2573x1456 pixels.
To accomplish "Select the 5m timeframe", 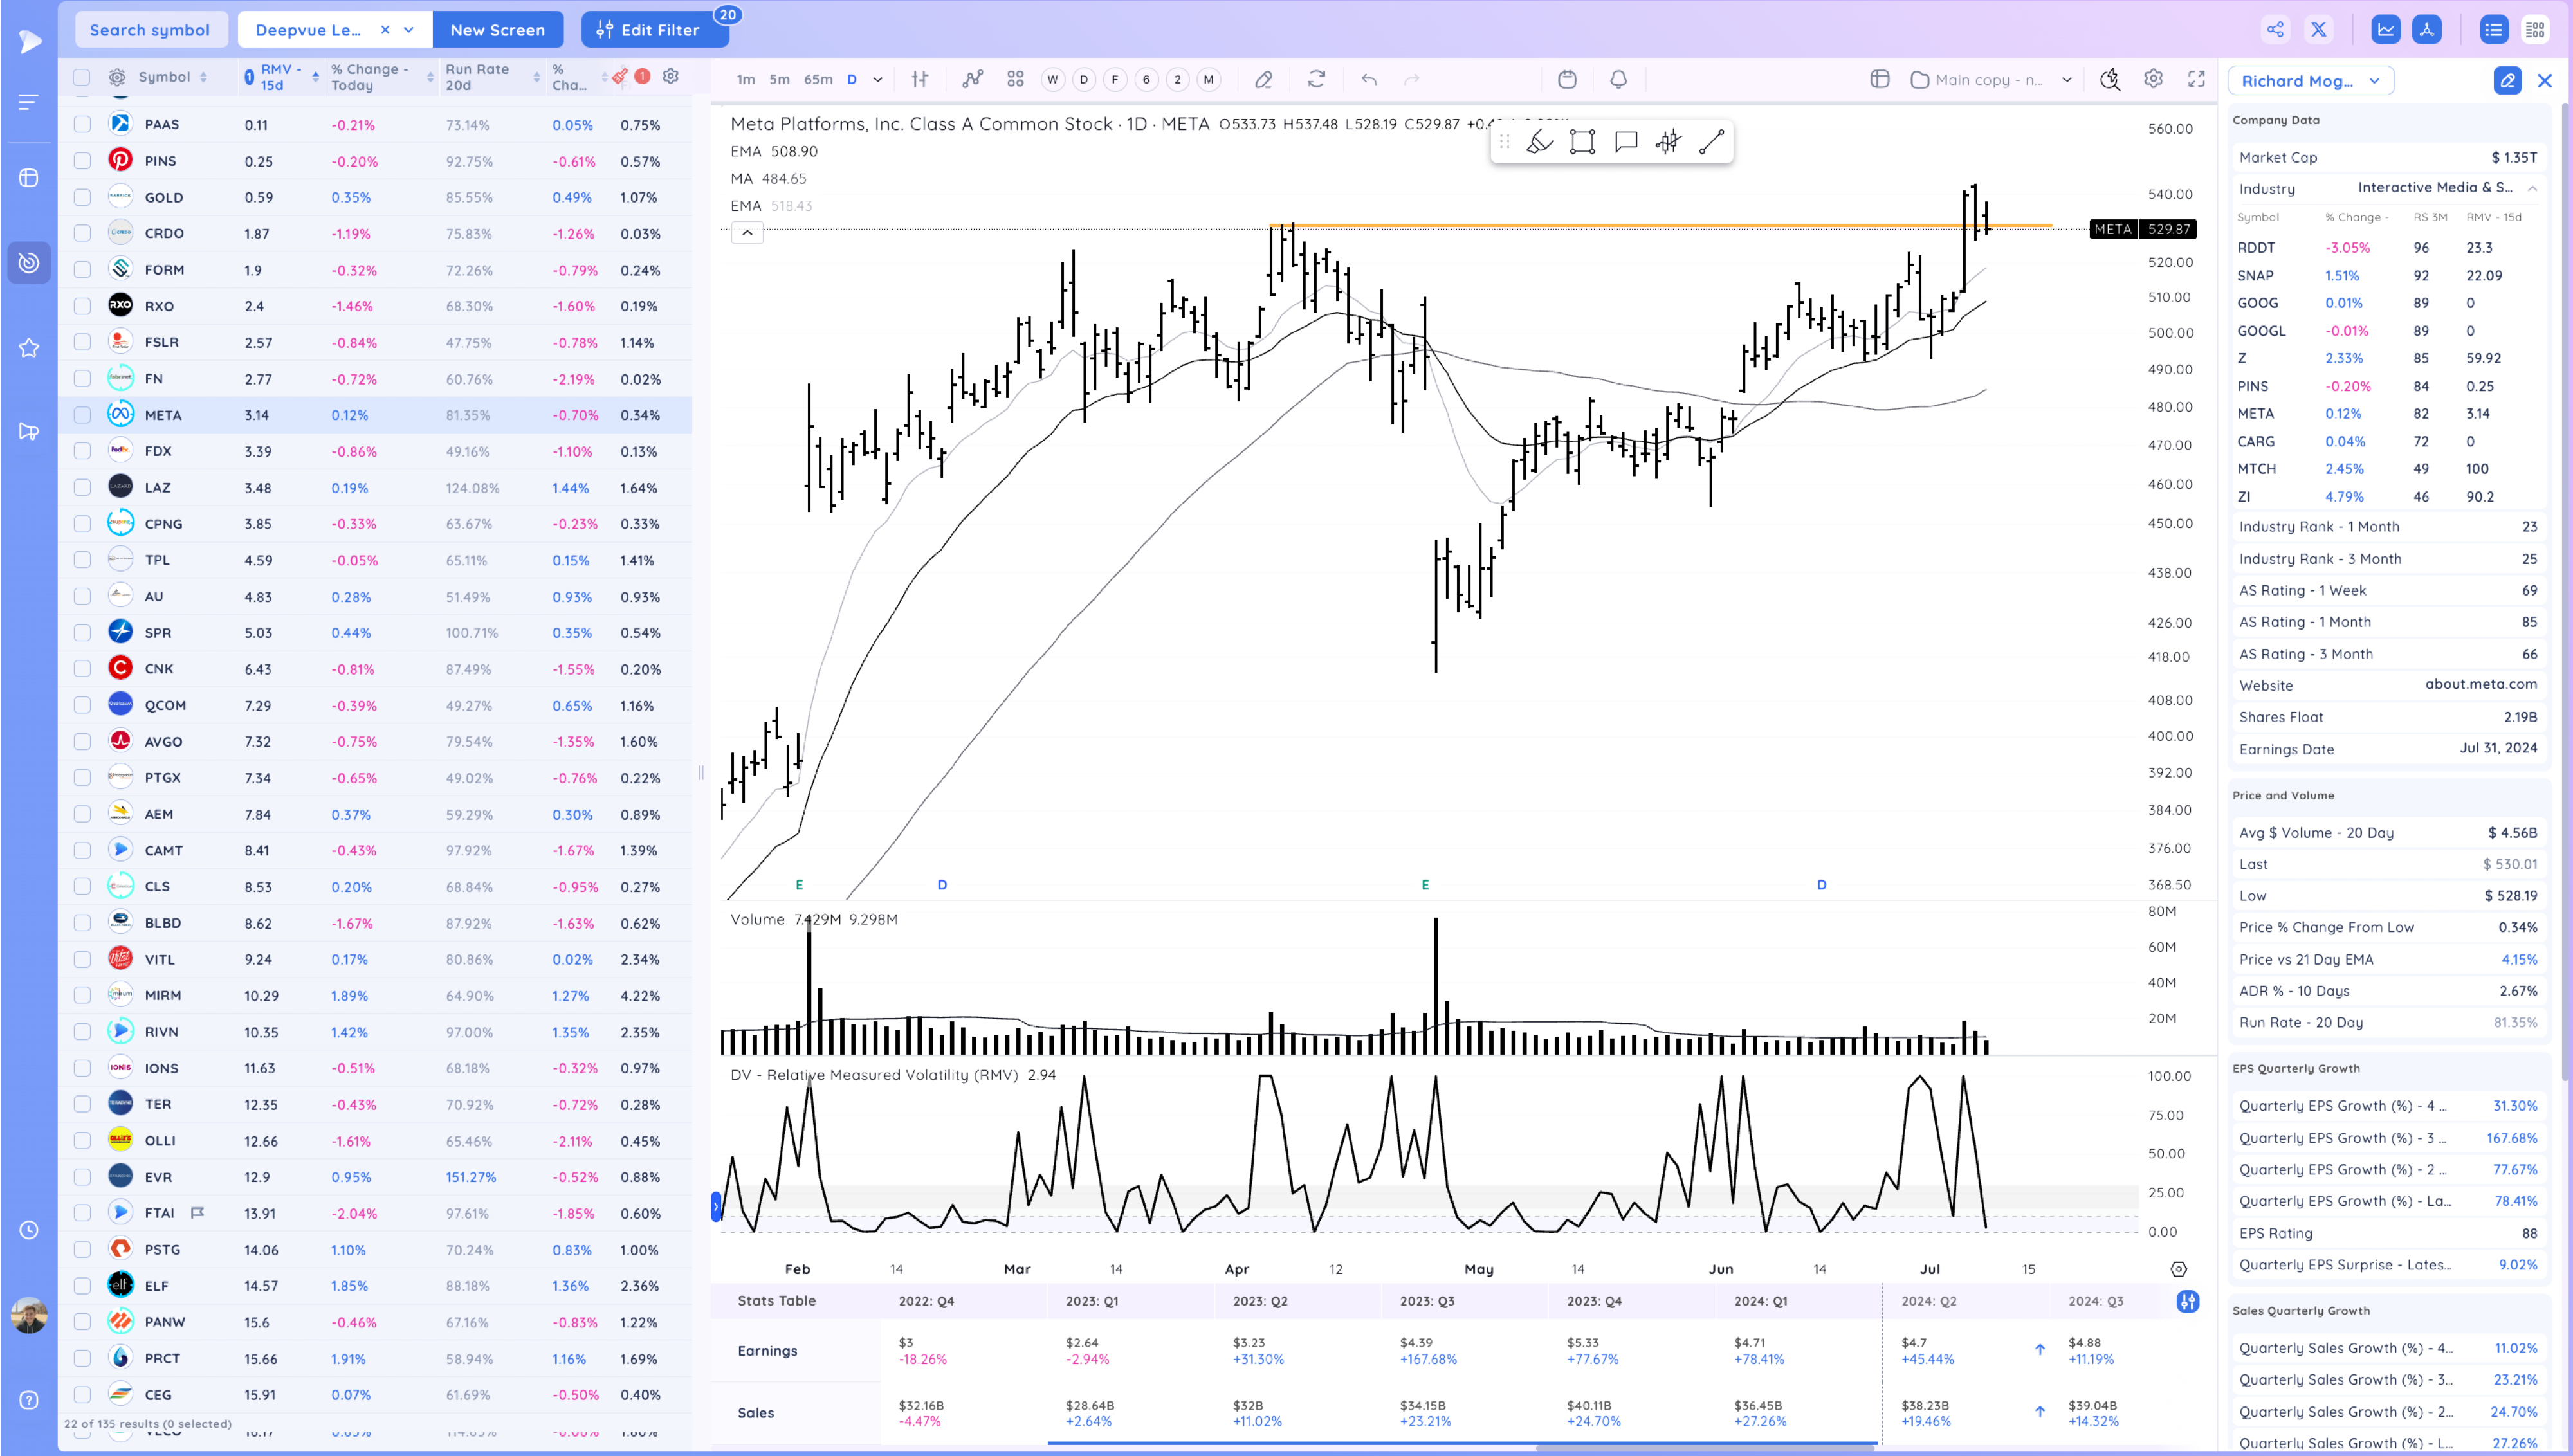I will (x=779, y=80).
